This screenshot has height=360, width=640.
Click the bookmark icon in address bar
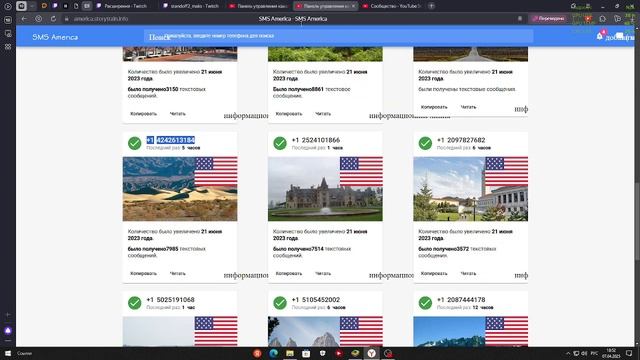tap(520, 19)
